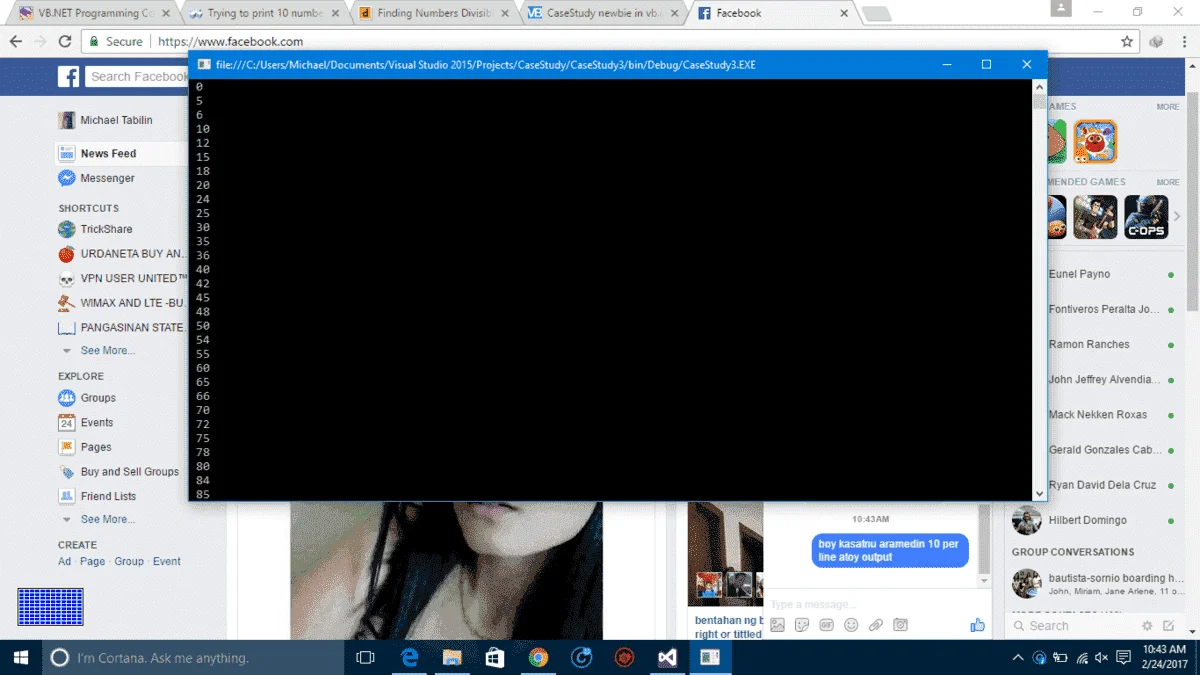Click the console window scroll down arrow

pyautogui.click(x=1040, y=493)
